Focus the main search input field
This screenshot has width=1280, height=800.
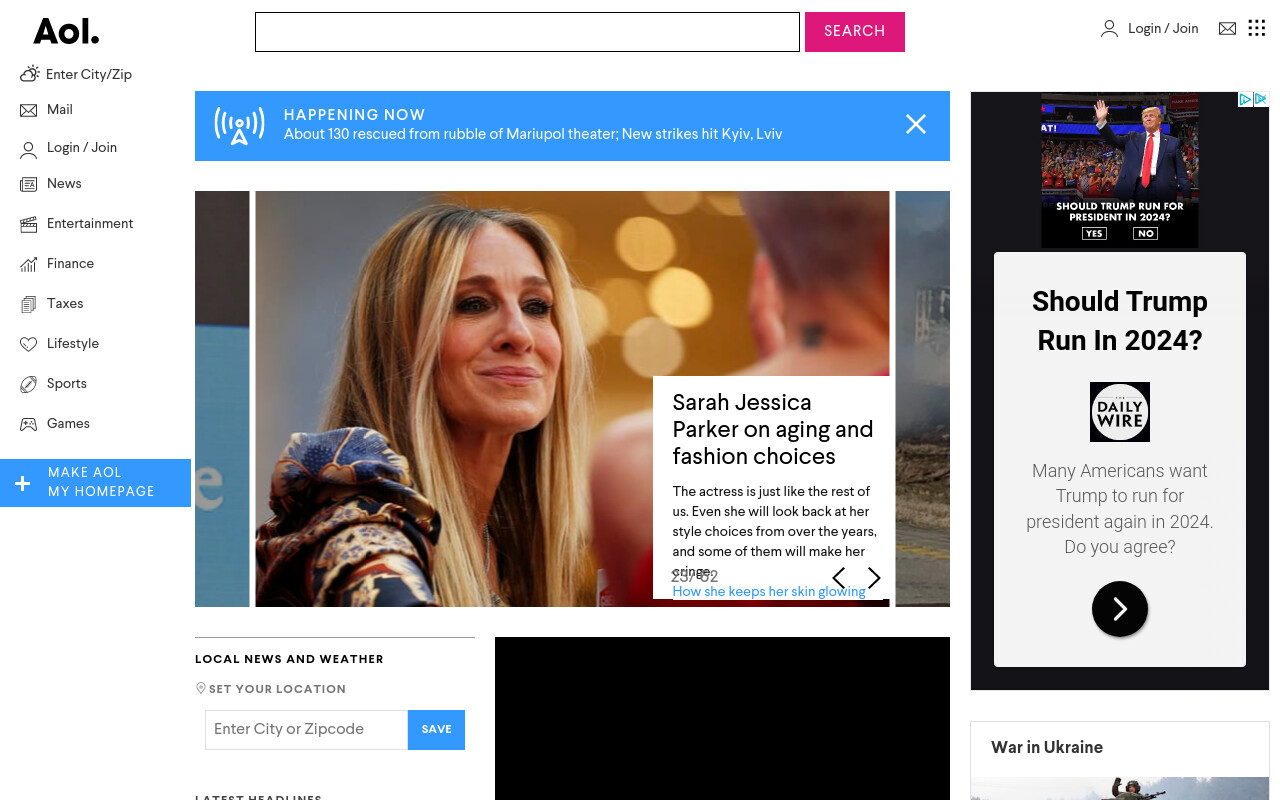[527, 32]
